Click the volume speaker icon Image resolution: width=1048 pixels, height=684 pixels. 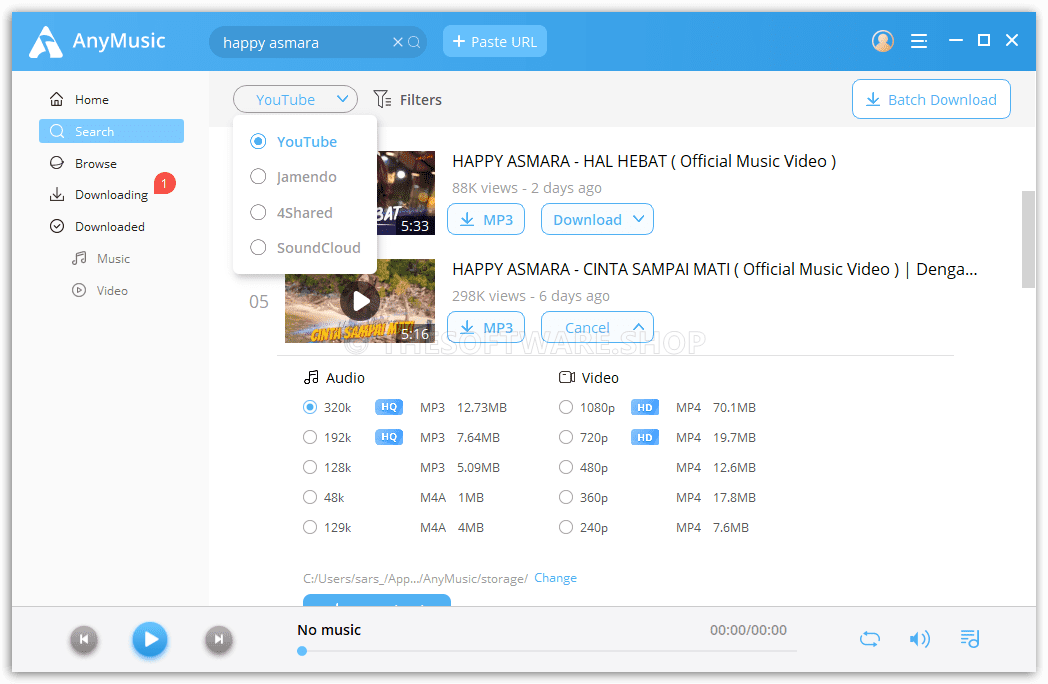click(x=920, y=639)
